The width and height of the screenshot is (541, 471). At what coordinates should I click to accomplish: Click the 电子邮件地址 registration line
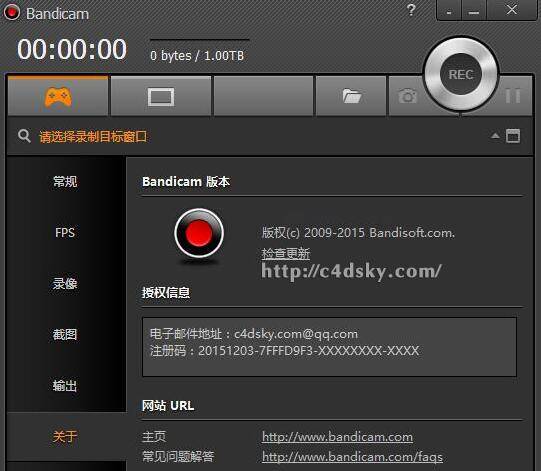tap(254, 334)
